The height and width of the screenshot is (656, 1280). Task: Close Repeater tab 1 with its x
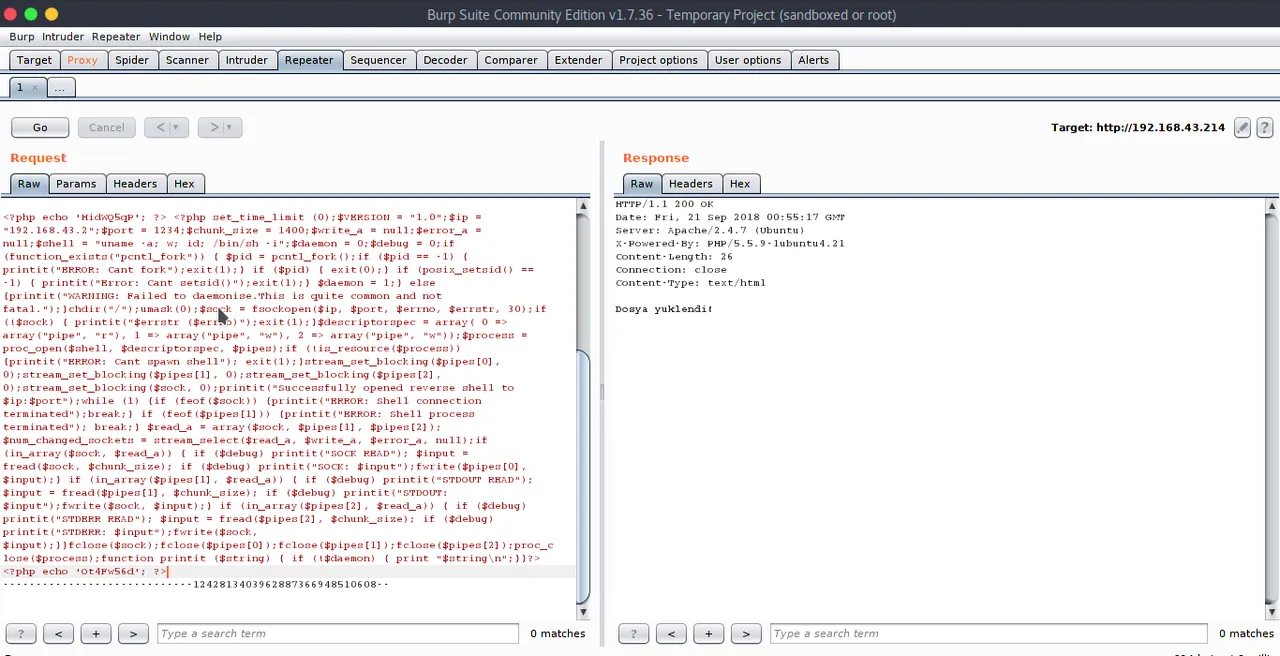coord(34,88)
